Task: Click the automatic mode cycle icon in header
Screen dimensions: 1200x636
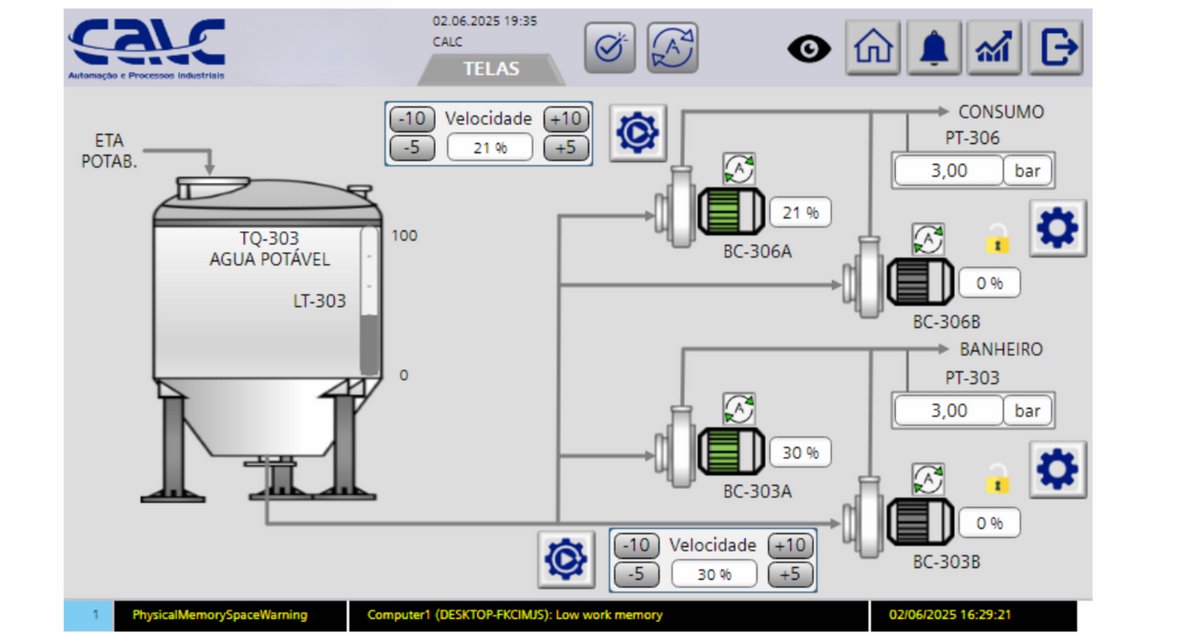Action: pos(672,48)
